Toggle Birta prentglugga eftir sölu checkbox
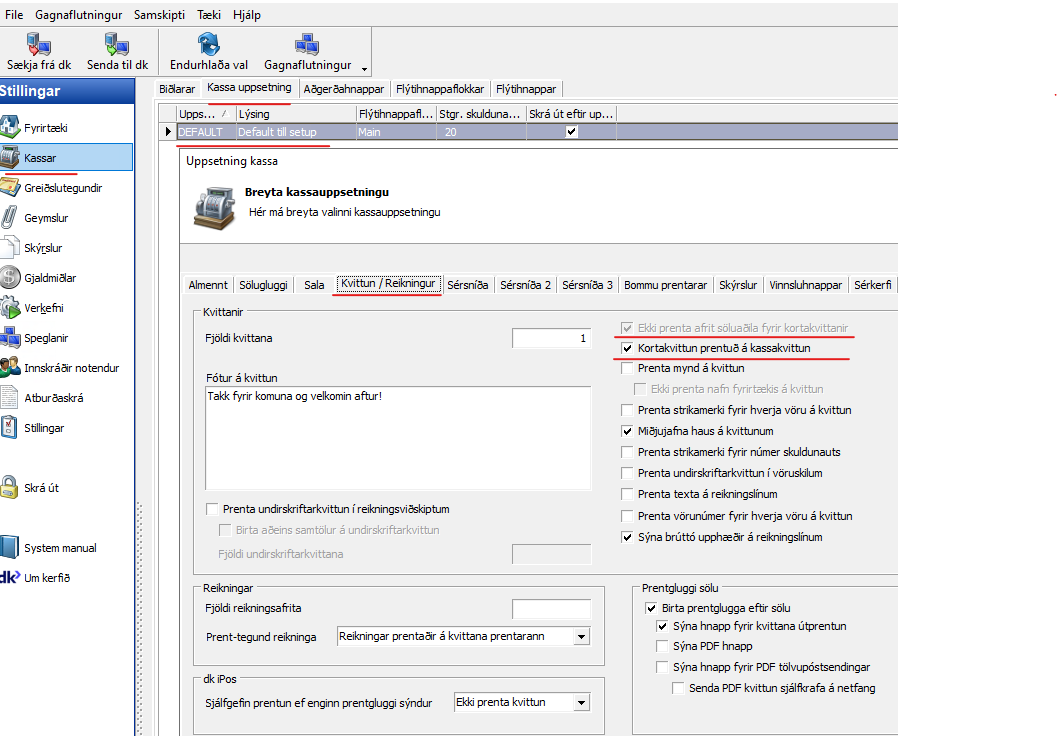 pos(651,608)
